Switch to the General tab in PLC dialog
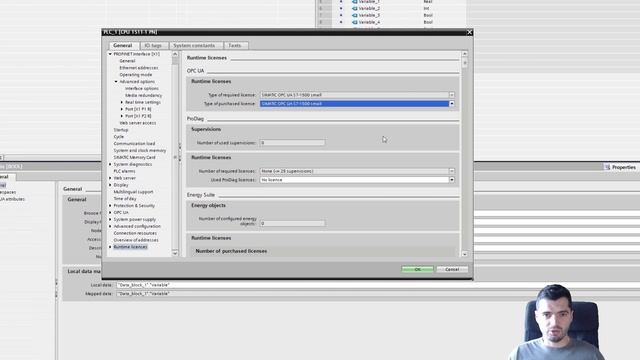Image resolution: width=640 pixels, height=360 pixels. tap(122, 45)
